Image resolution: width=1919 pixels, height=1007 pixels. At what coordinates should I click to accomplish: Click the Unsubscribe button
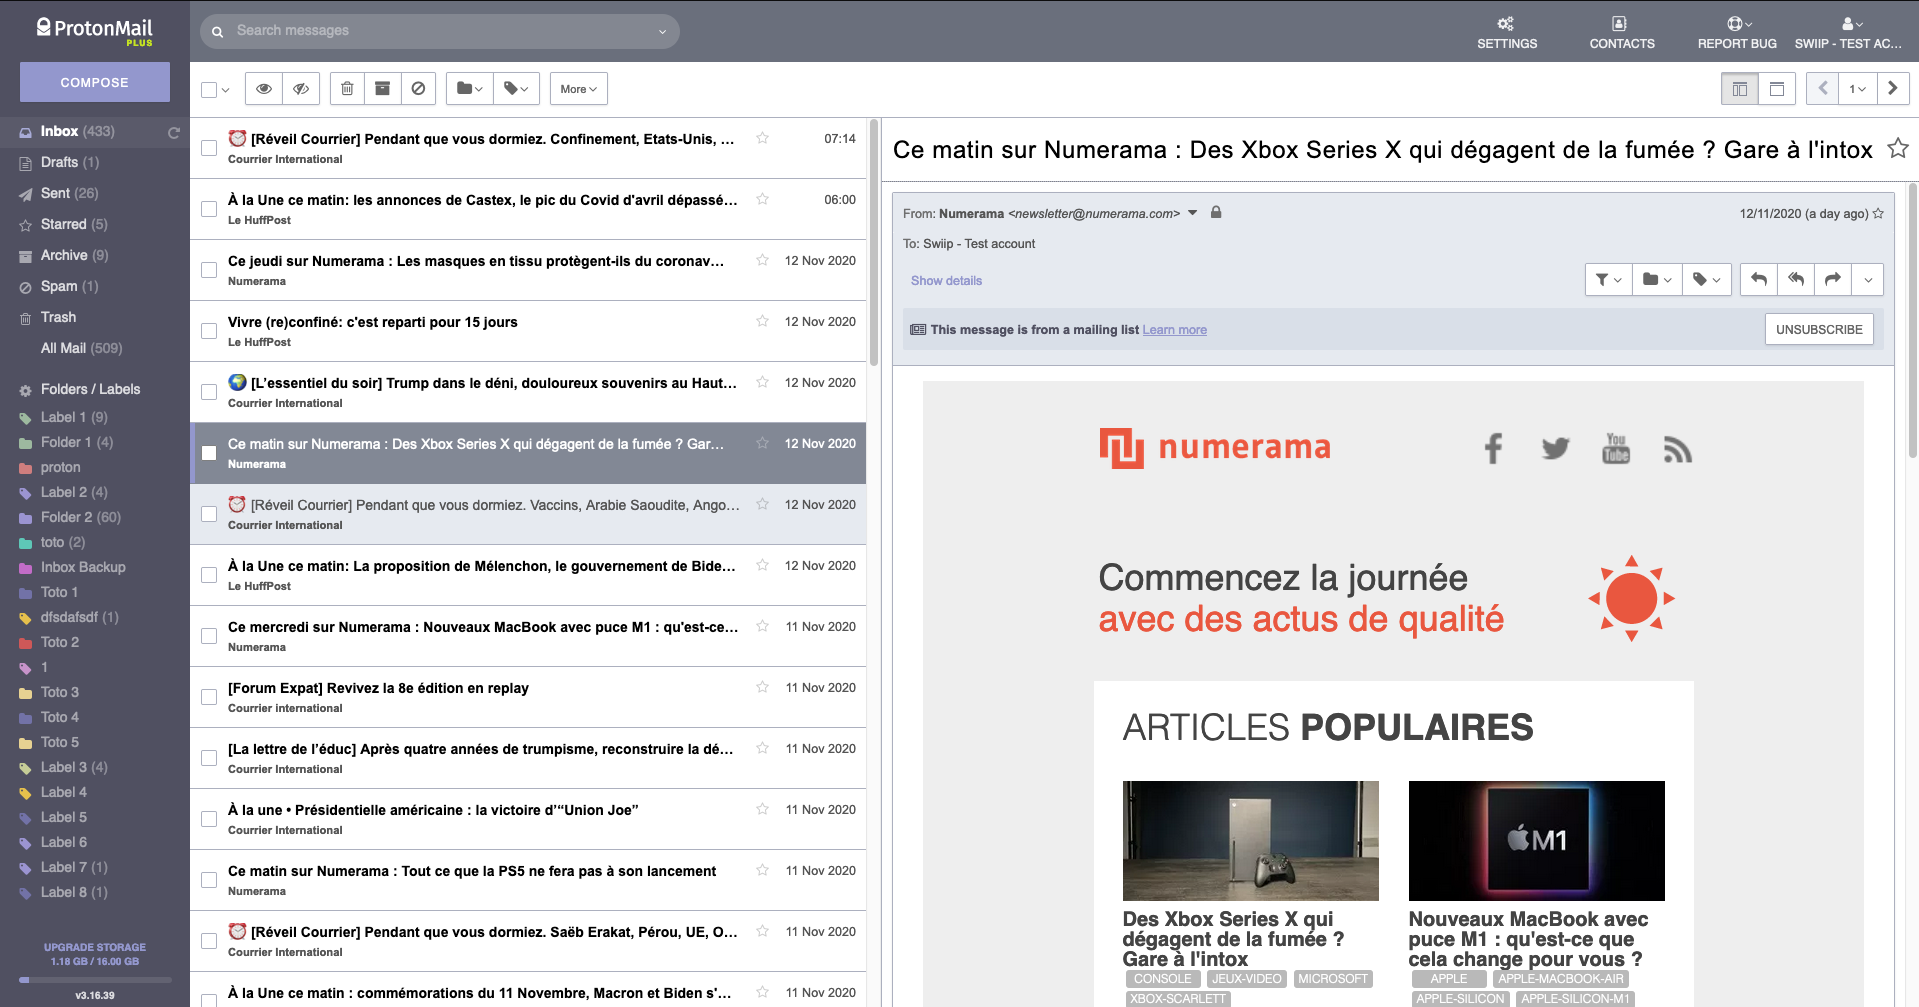[x=1819, y=329]
